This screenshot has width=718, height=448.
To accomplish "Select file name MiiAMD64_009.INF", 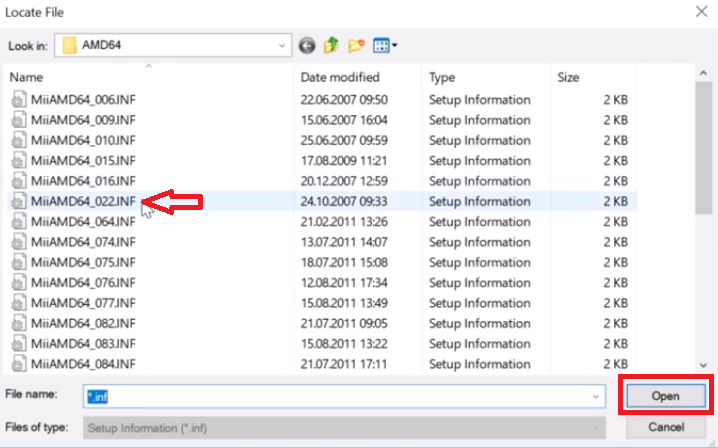I will point(83,120).
